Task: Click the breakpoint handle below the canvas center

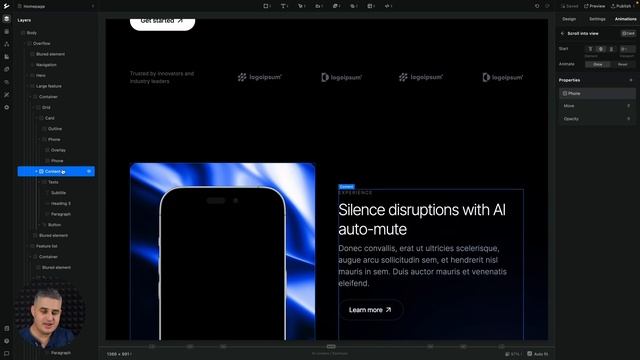Action: tap(331, 347)
